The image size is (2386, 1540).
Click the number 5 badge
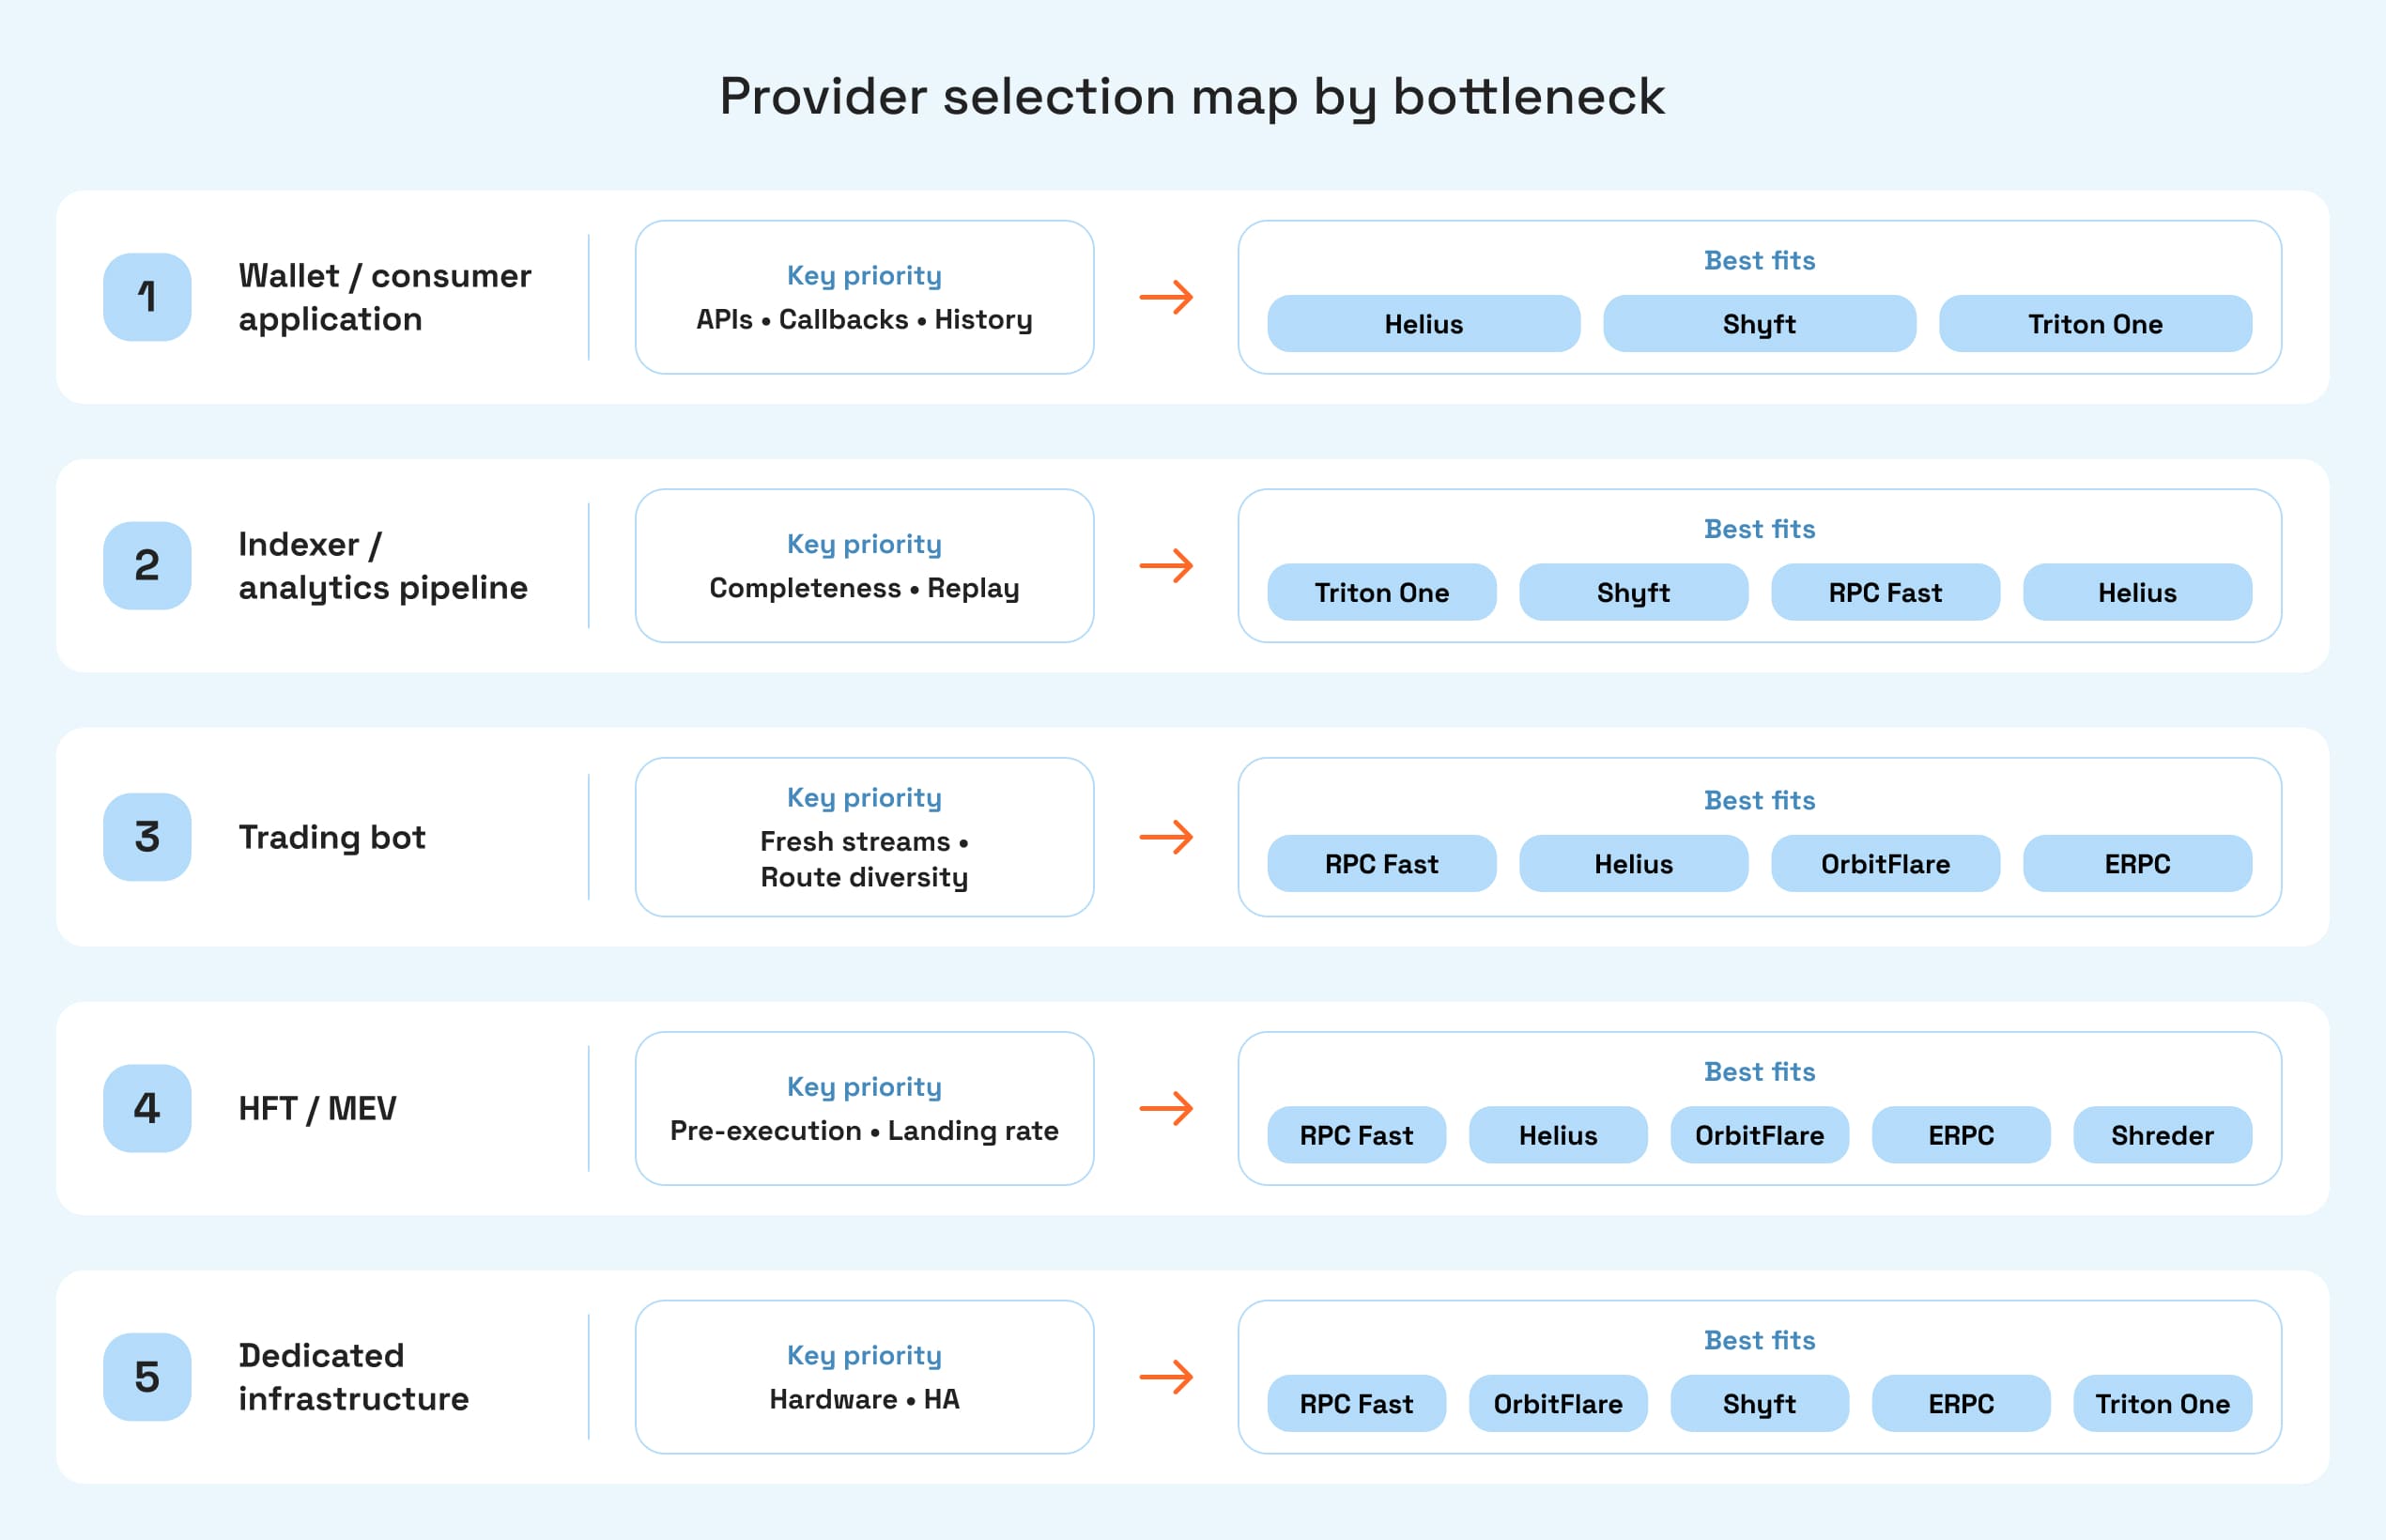tap(147, 1377)
